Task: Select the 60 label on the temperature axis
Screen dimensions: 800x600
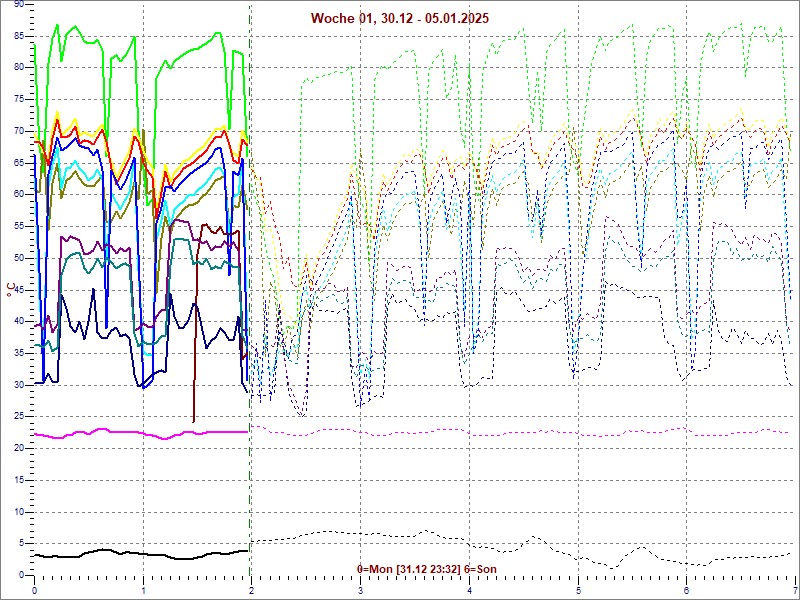Action: pyautogui.click(x=18, y=194)
